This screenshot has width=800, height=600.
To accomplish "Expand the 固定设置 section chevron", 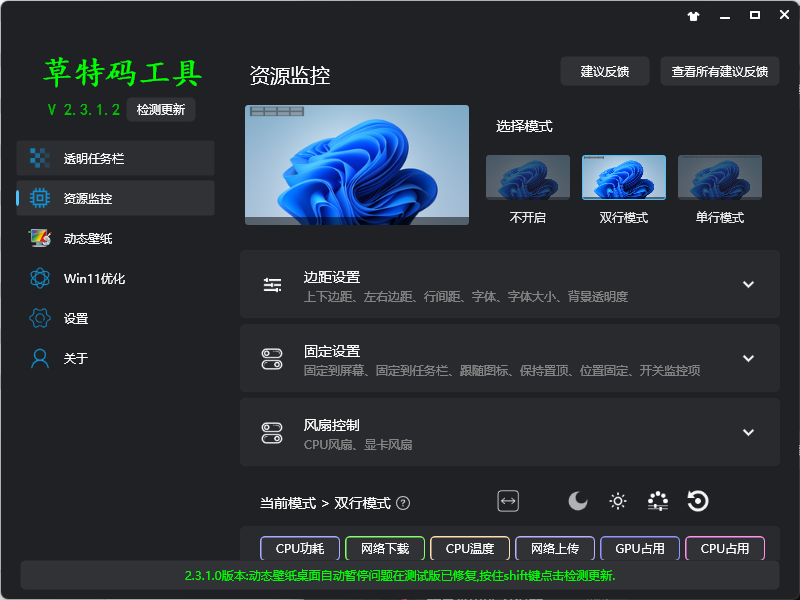I will (x=747, y=358).
